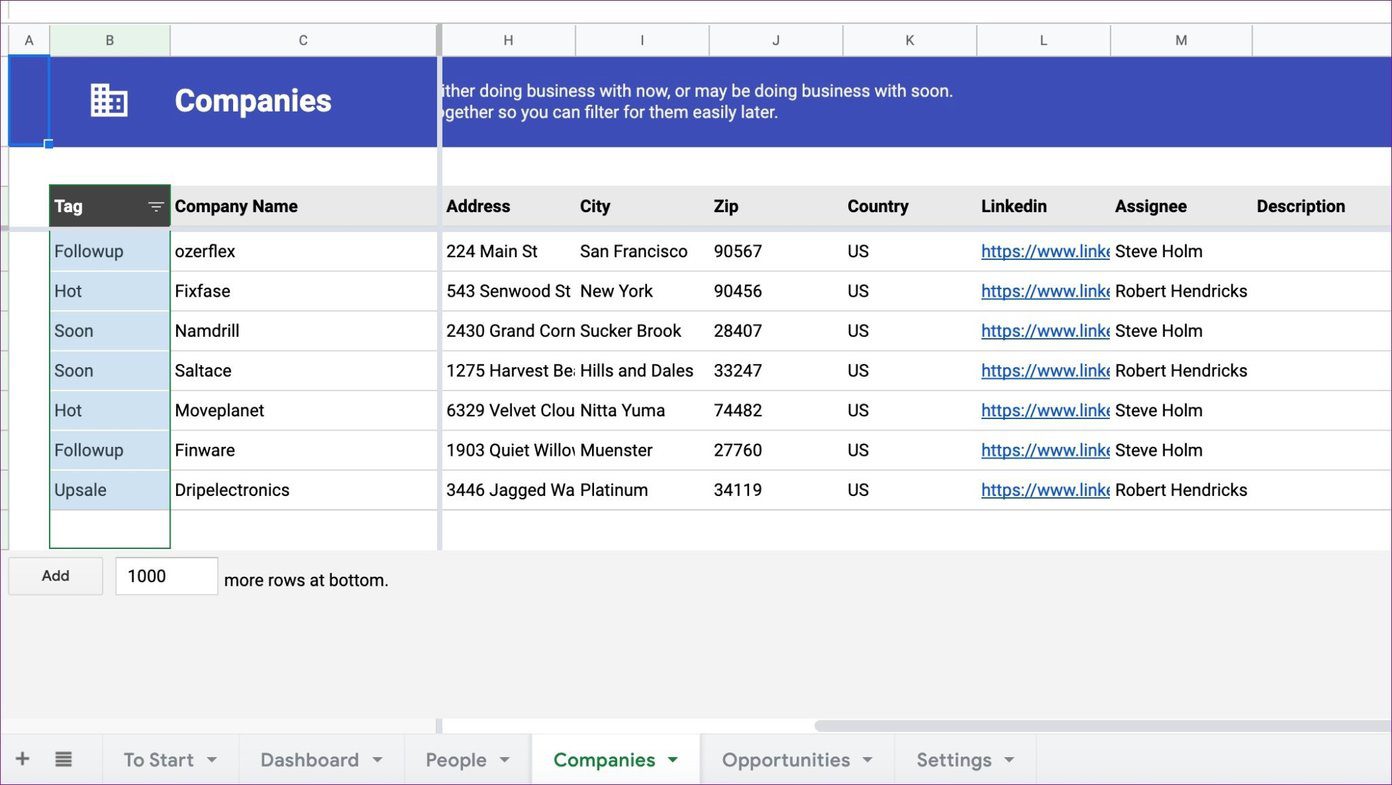This screenshot has height=785, width=1392.
Task: Select Robert Hendricks assignee cell for Fixfase
Action: tap(1181, 291)
